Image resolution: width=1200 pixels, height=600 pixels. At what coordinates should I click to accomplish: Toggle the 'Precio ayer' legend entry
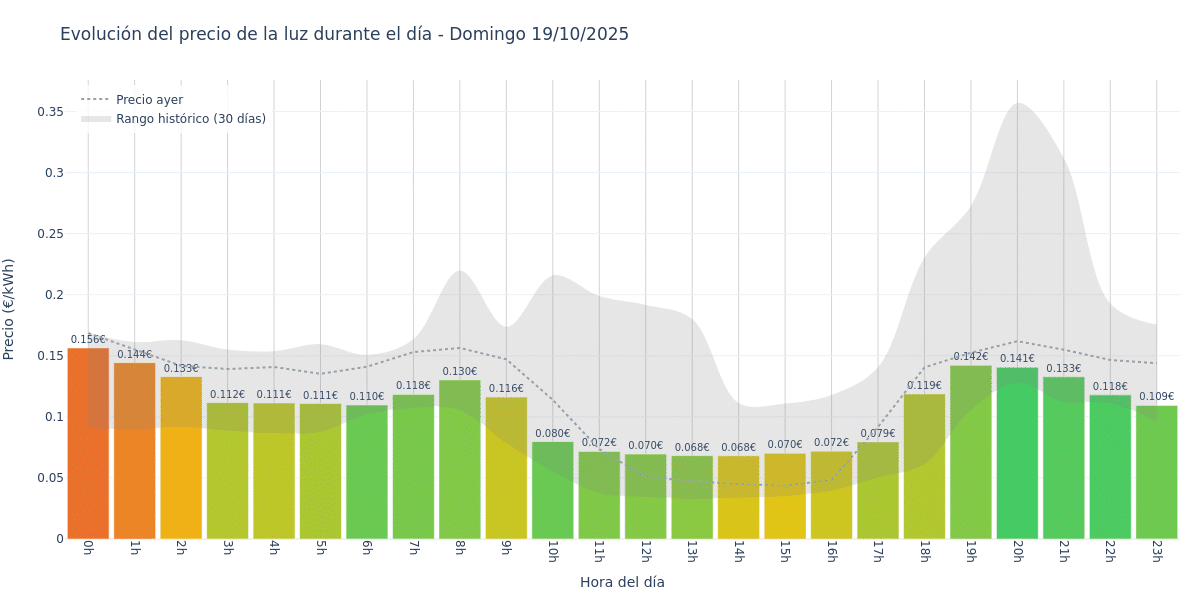[x=149, y=100]
